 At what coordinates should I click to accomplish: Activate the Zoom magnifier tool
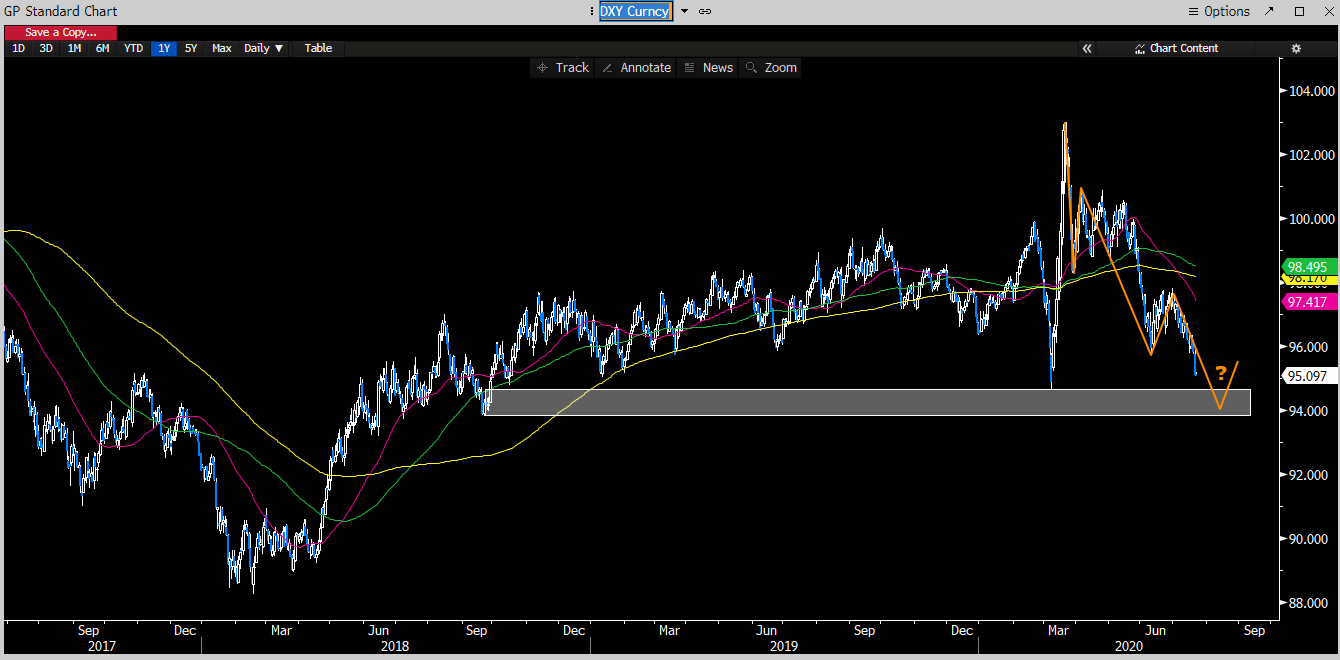[x=771, y=67]
